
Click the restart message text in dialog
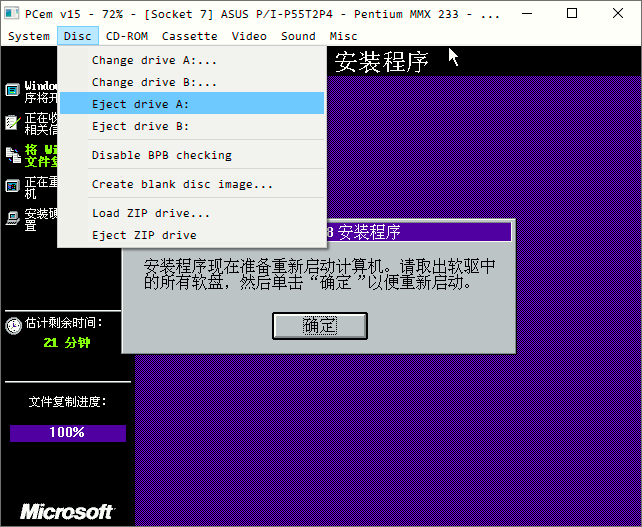point(319,274)
